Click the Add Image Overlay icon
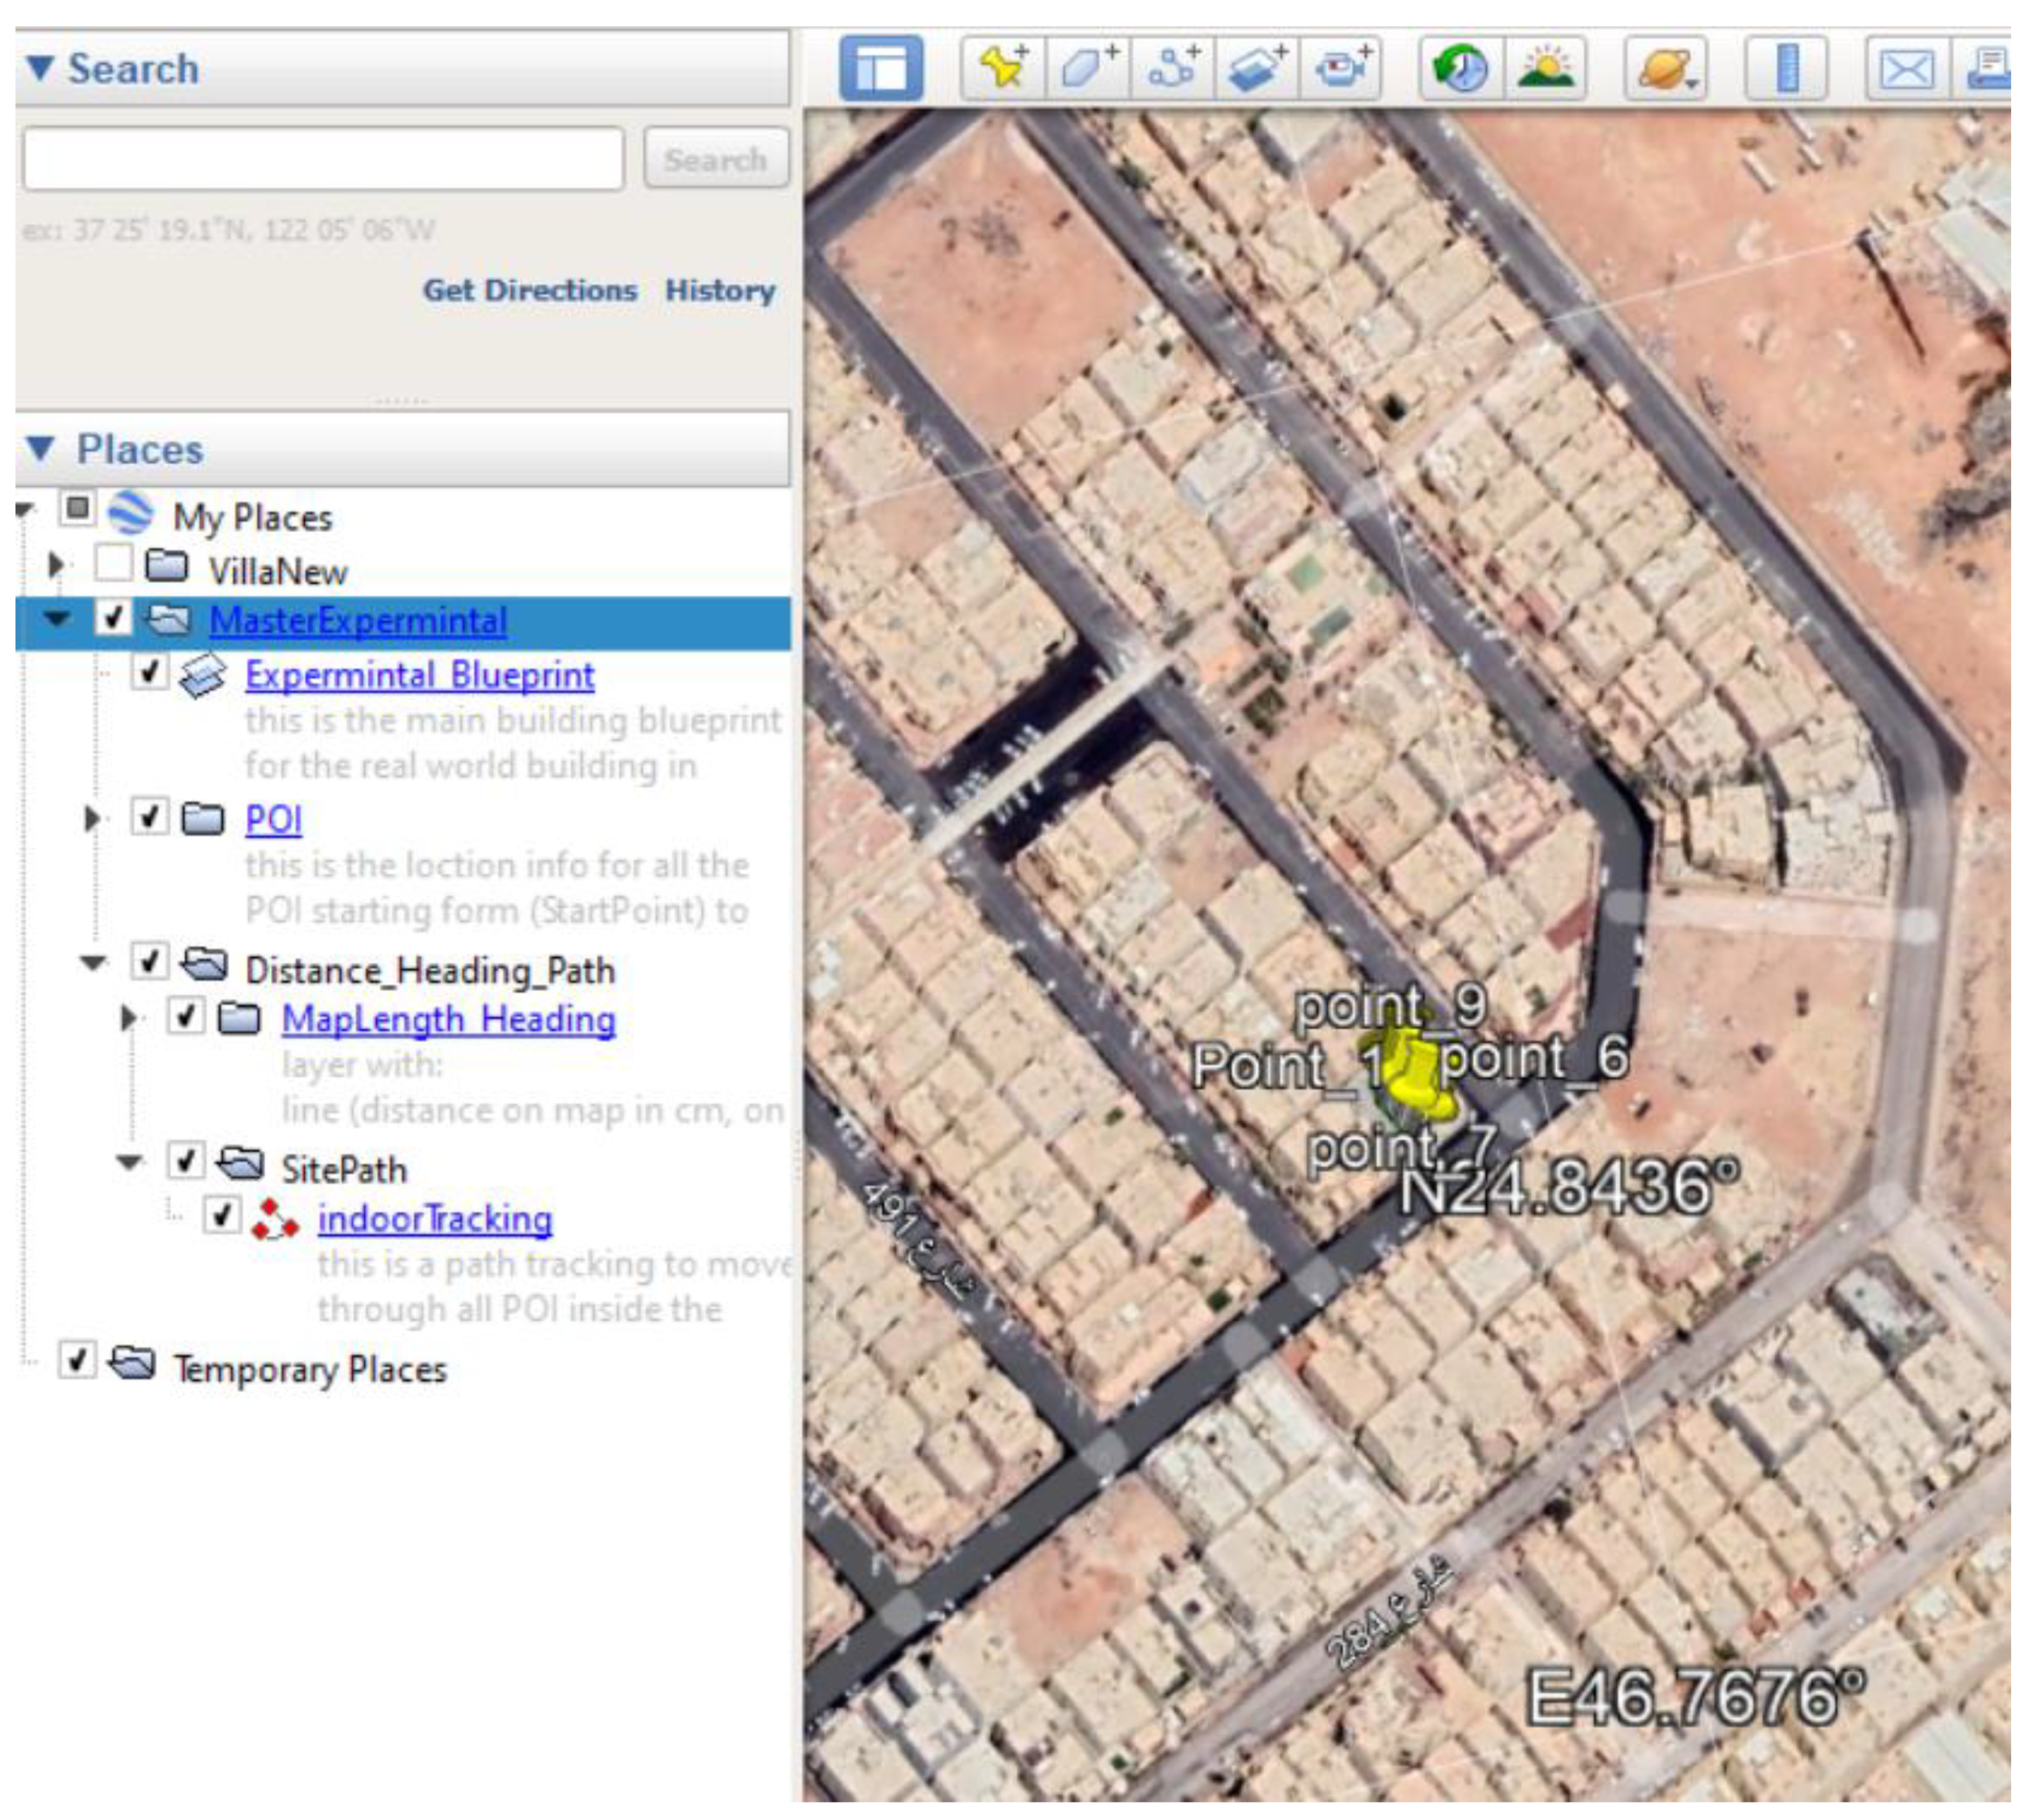This screenshot has width=2024, height=1820. [x=1257, y=68]
